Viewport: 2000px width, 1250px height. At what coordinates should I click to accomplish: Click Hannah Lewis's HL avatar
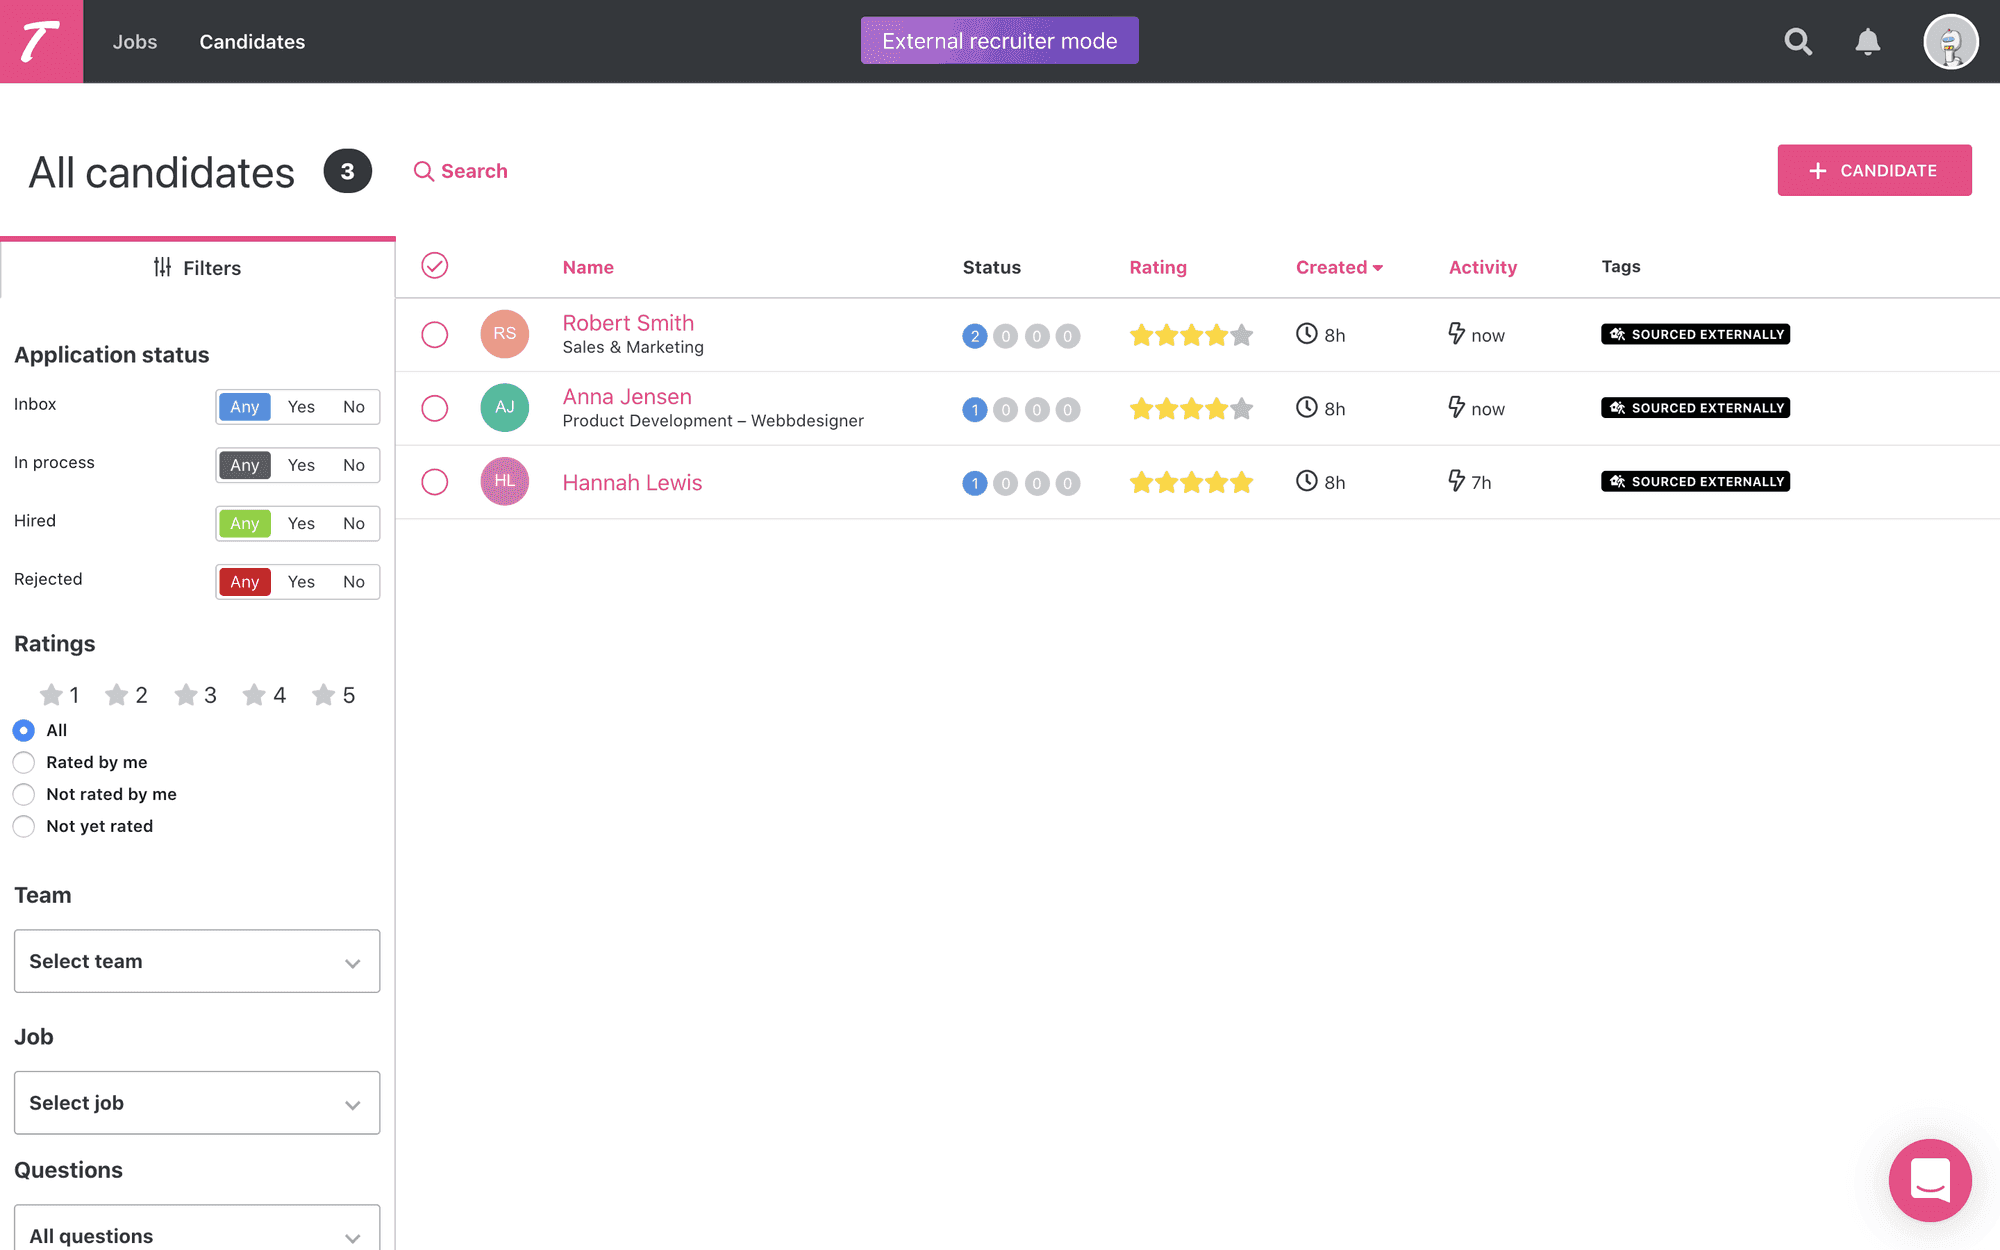coord(504,481)
